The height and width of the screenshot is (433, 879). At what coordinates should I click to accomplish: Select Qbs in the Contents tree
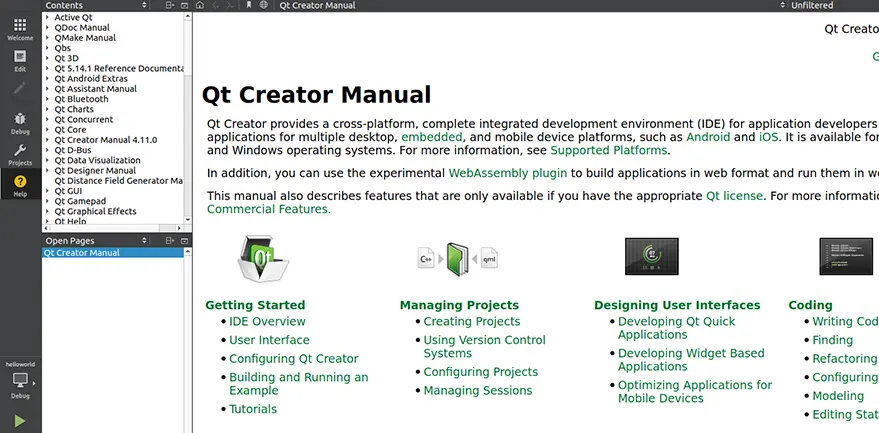click(62, 48)
